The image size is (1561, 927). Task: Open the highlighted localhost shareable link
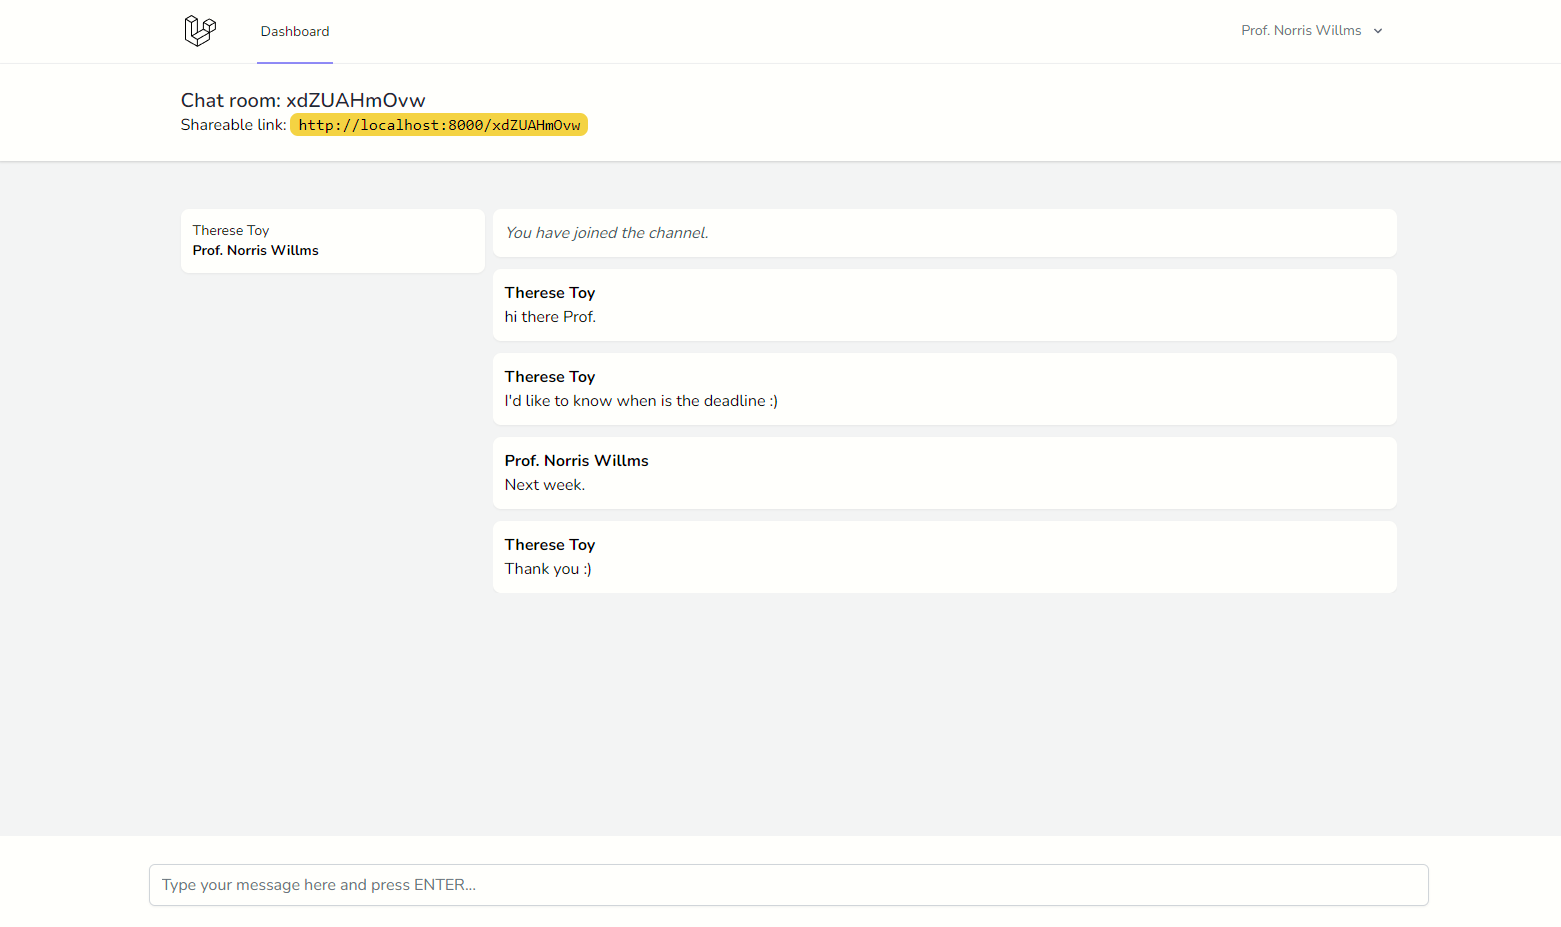(x=439, y=125)
